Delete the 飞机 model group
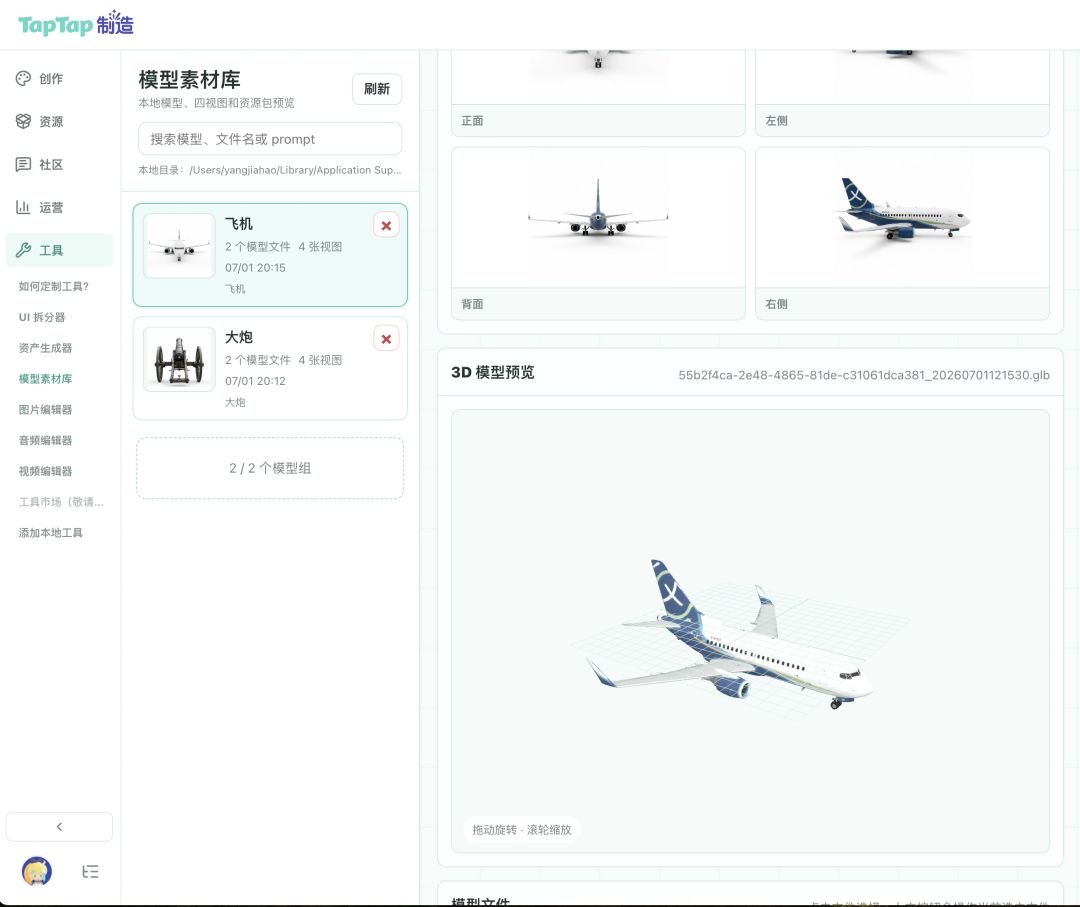 (x=386, y=225)
